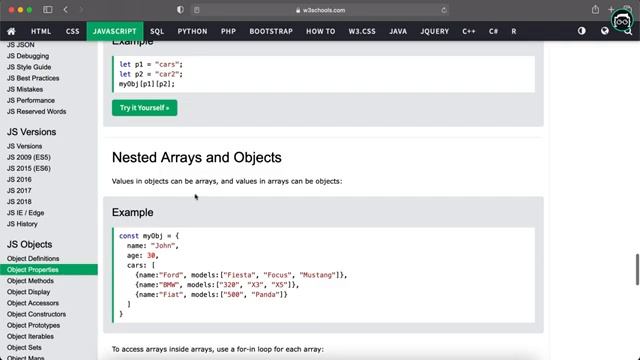Open Object Display sidebar link
The height and width of the screenshot is (360, 640).
[29, 292]
